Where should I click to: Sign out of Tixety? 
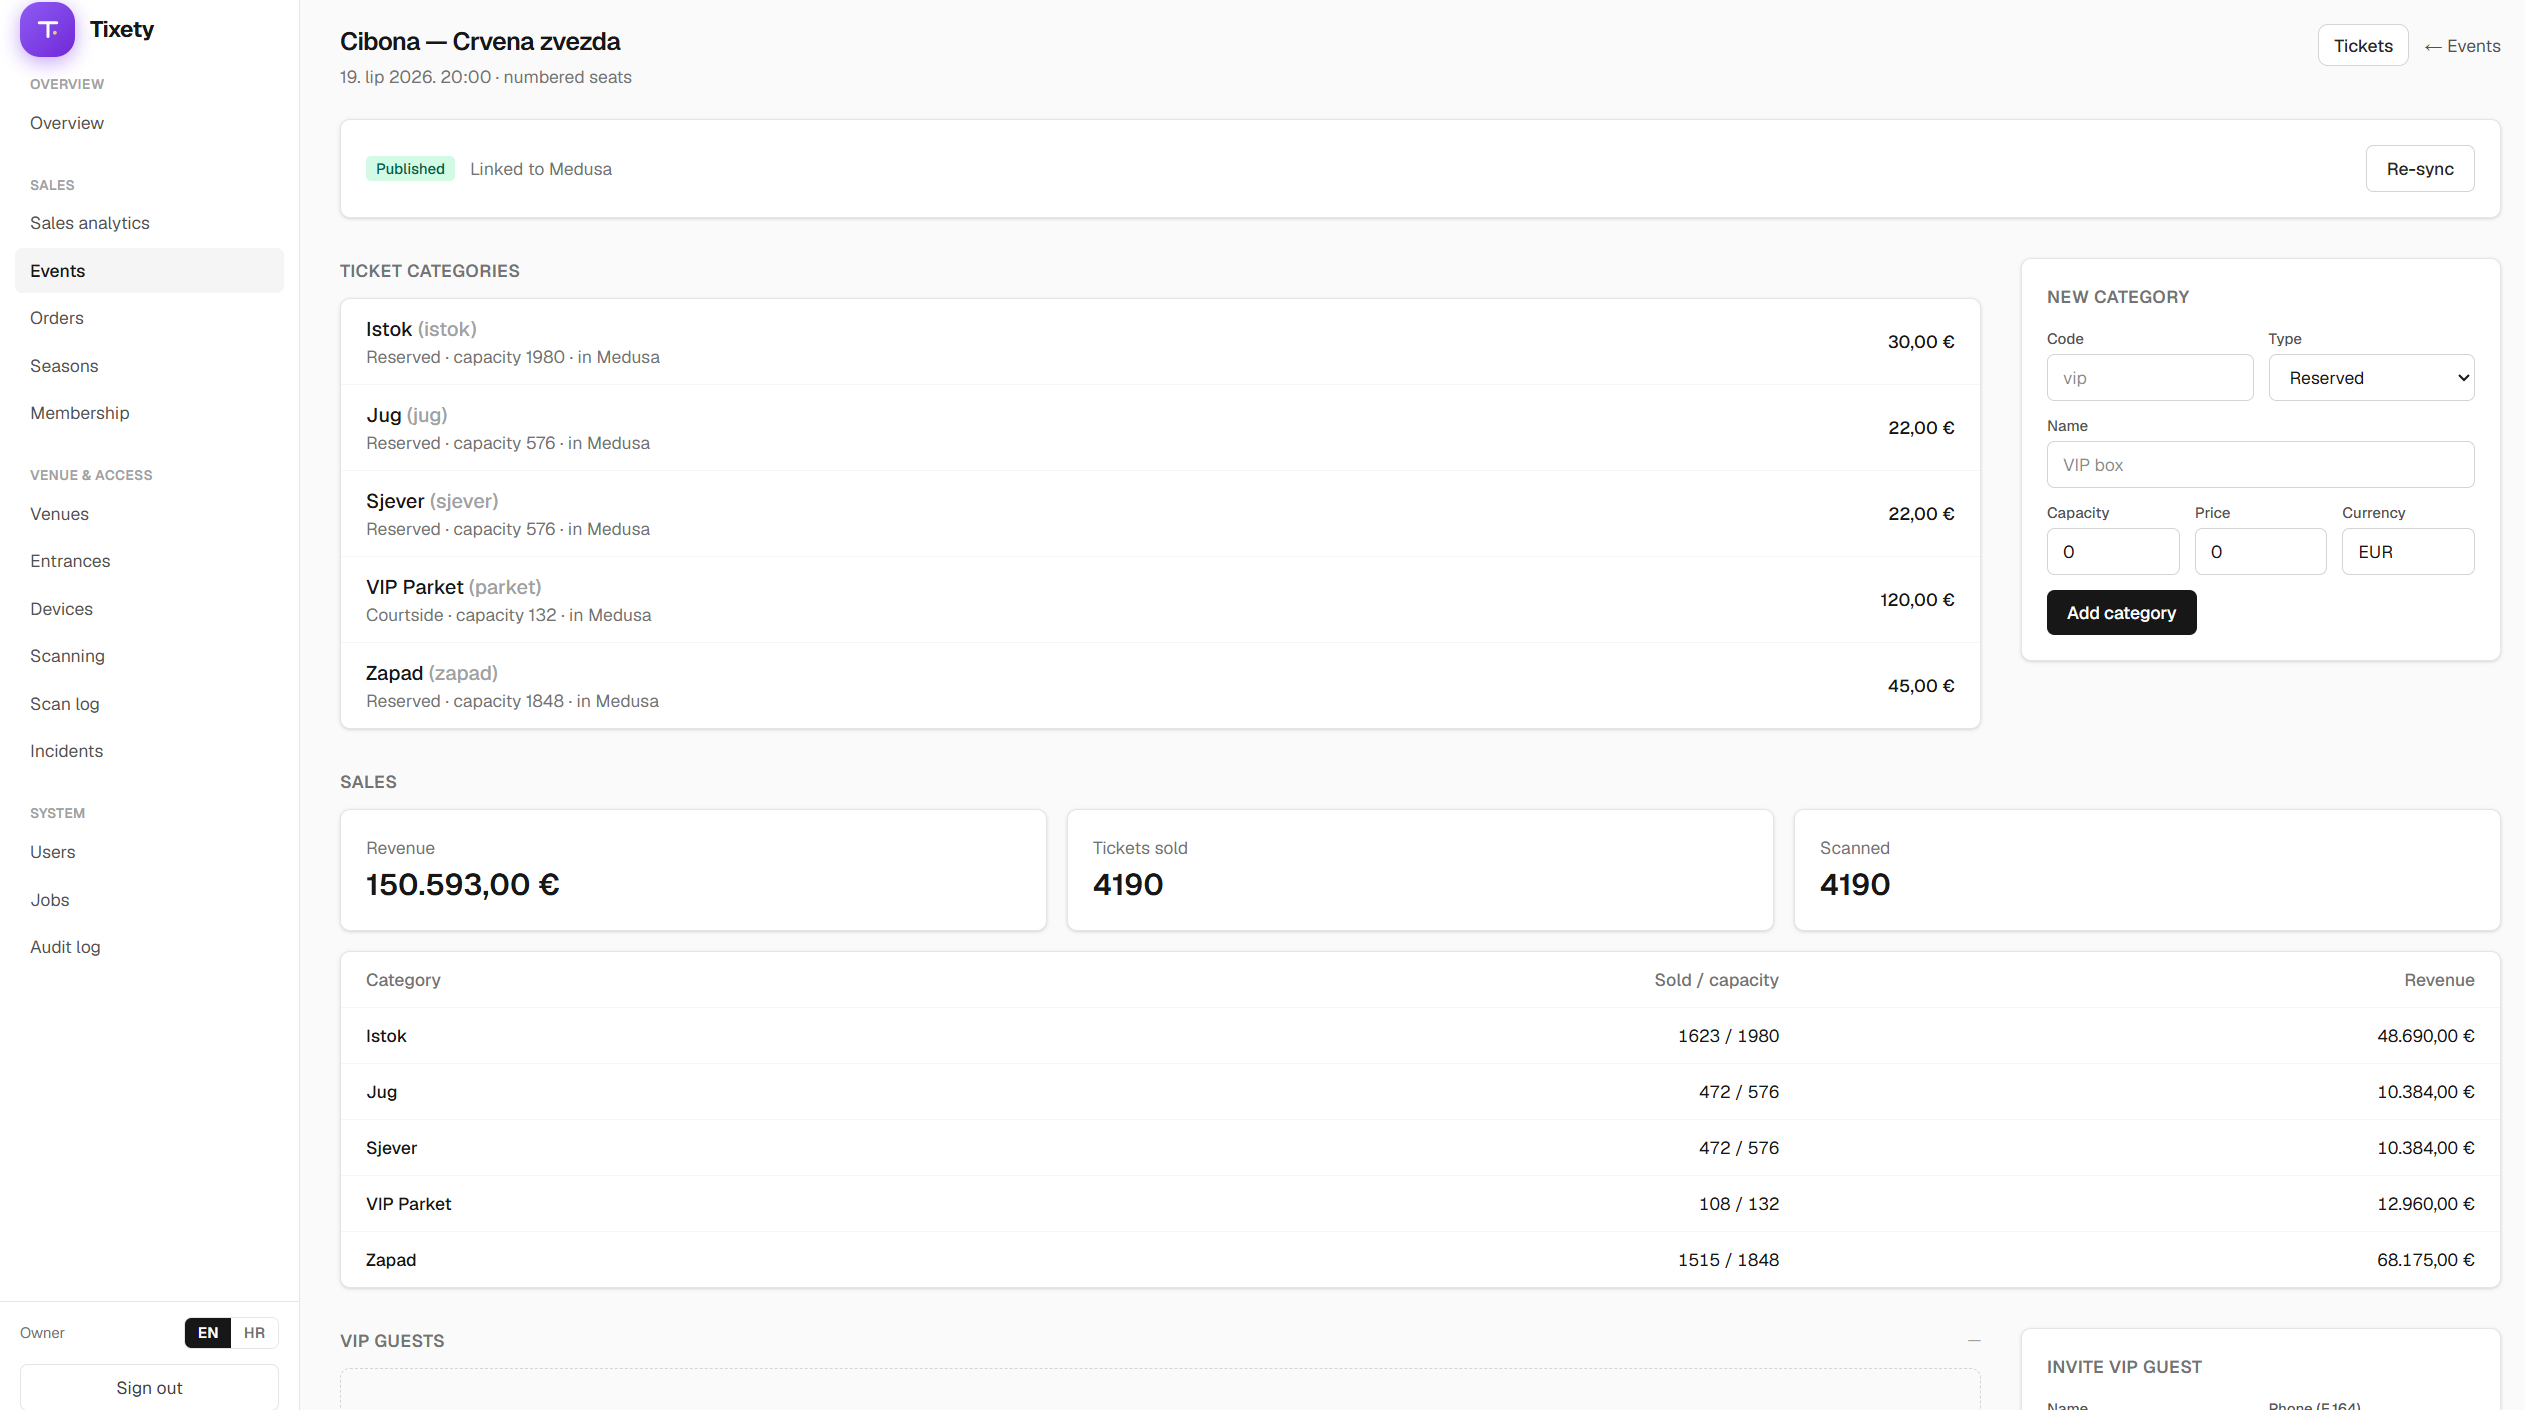coord(149,1388)
